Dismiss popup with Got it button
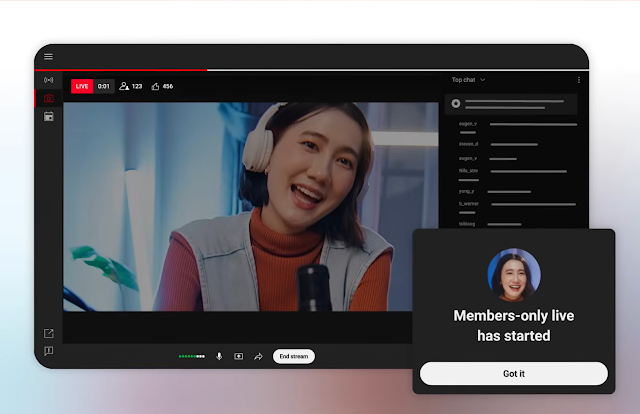 pyautogui.click(x=513, y=373)
